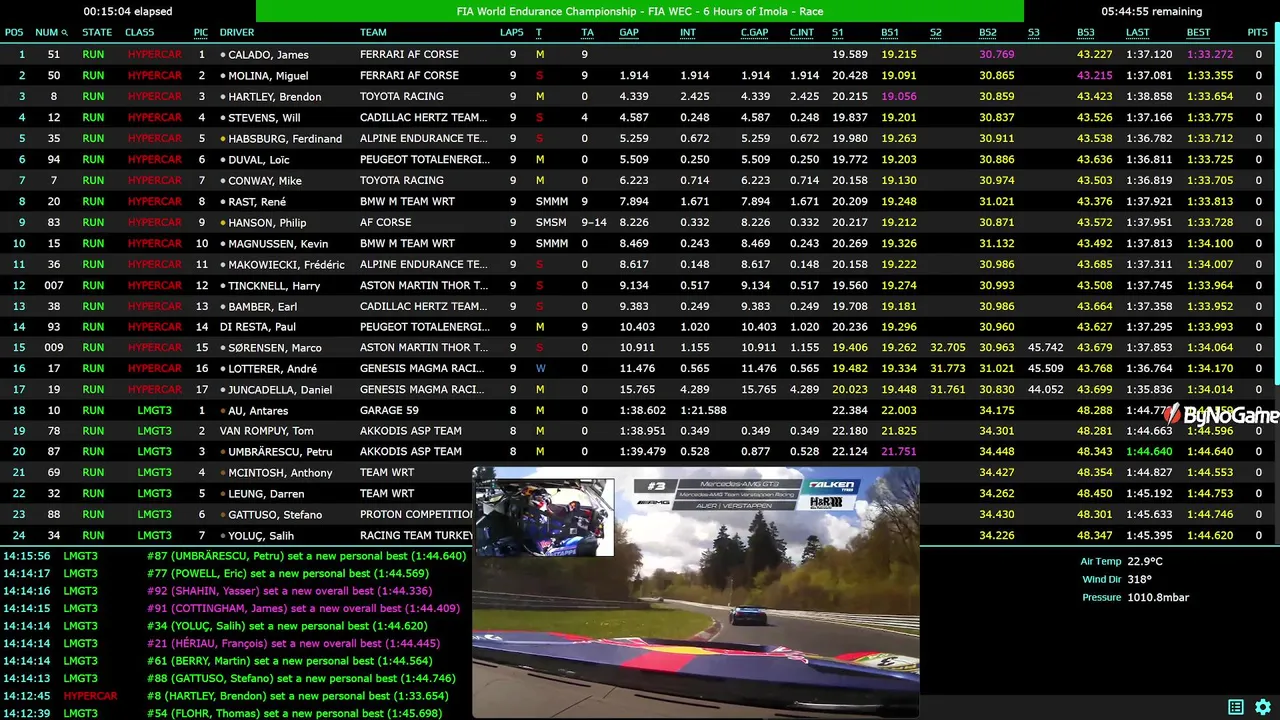Screen dimensions: 1280x720
Task: Click the search magnifier in the NUM header
Action: [65, 33]
